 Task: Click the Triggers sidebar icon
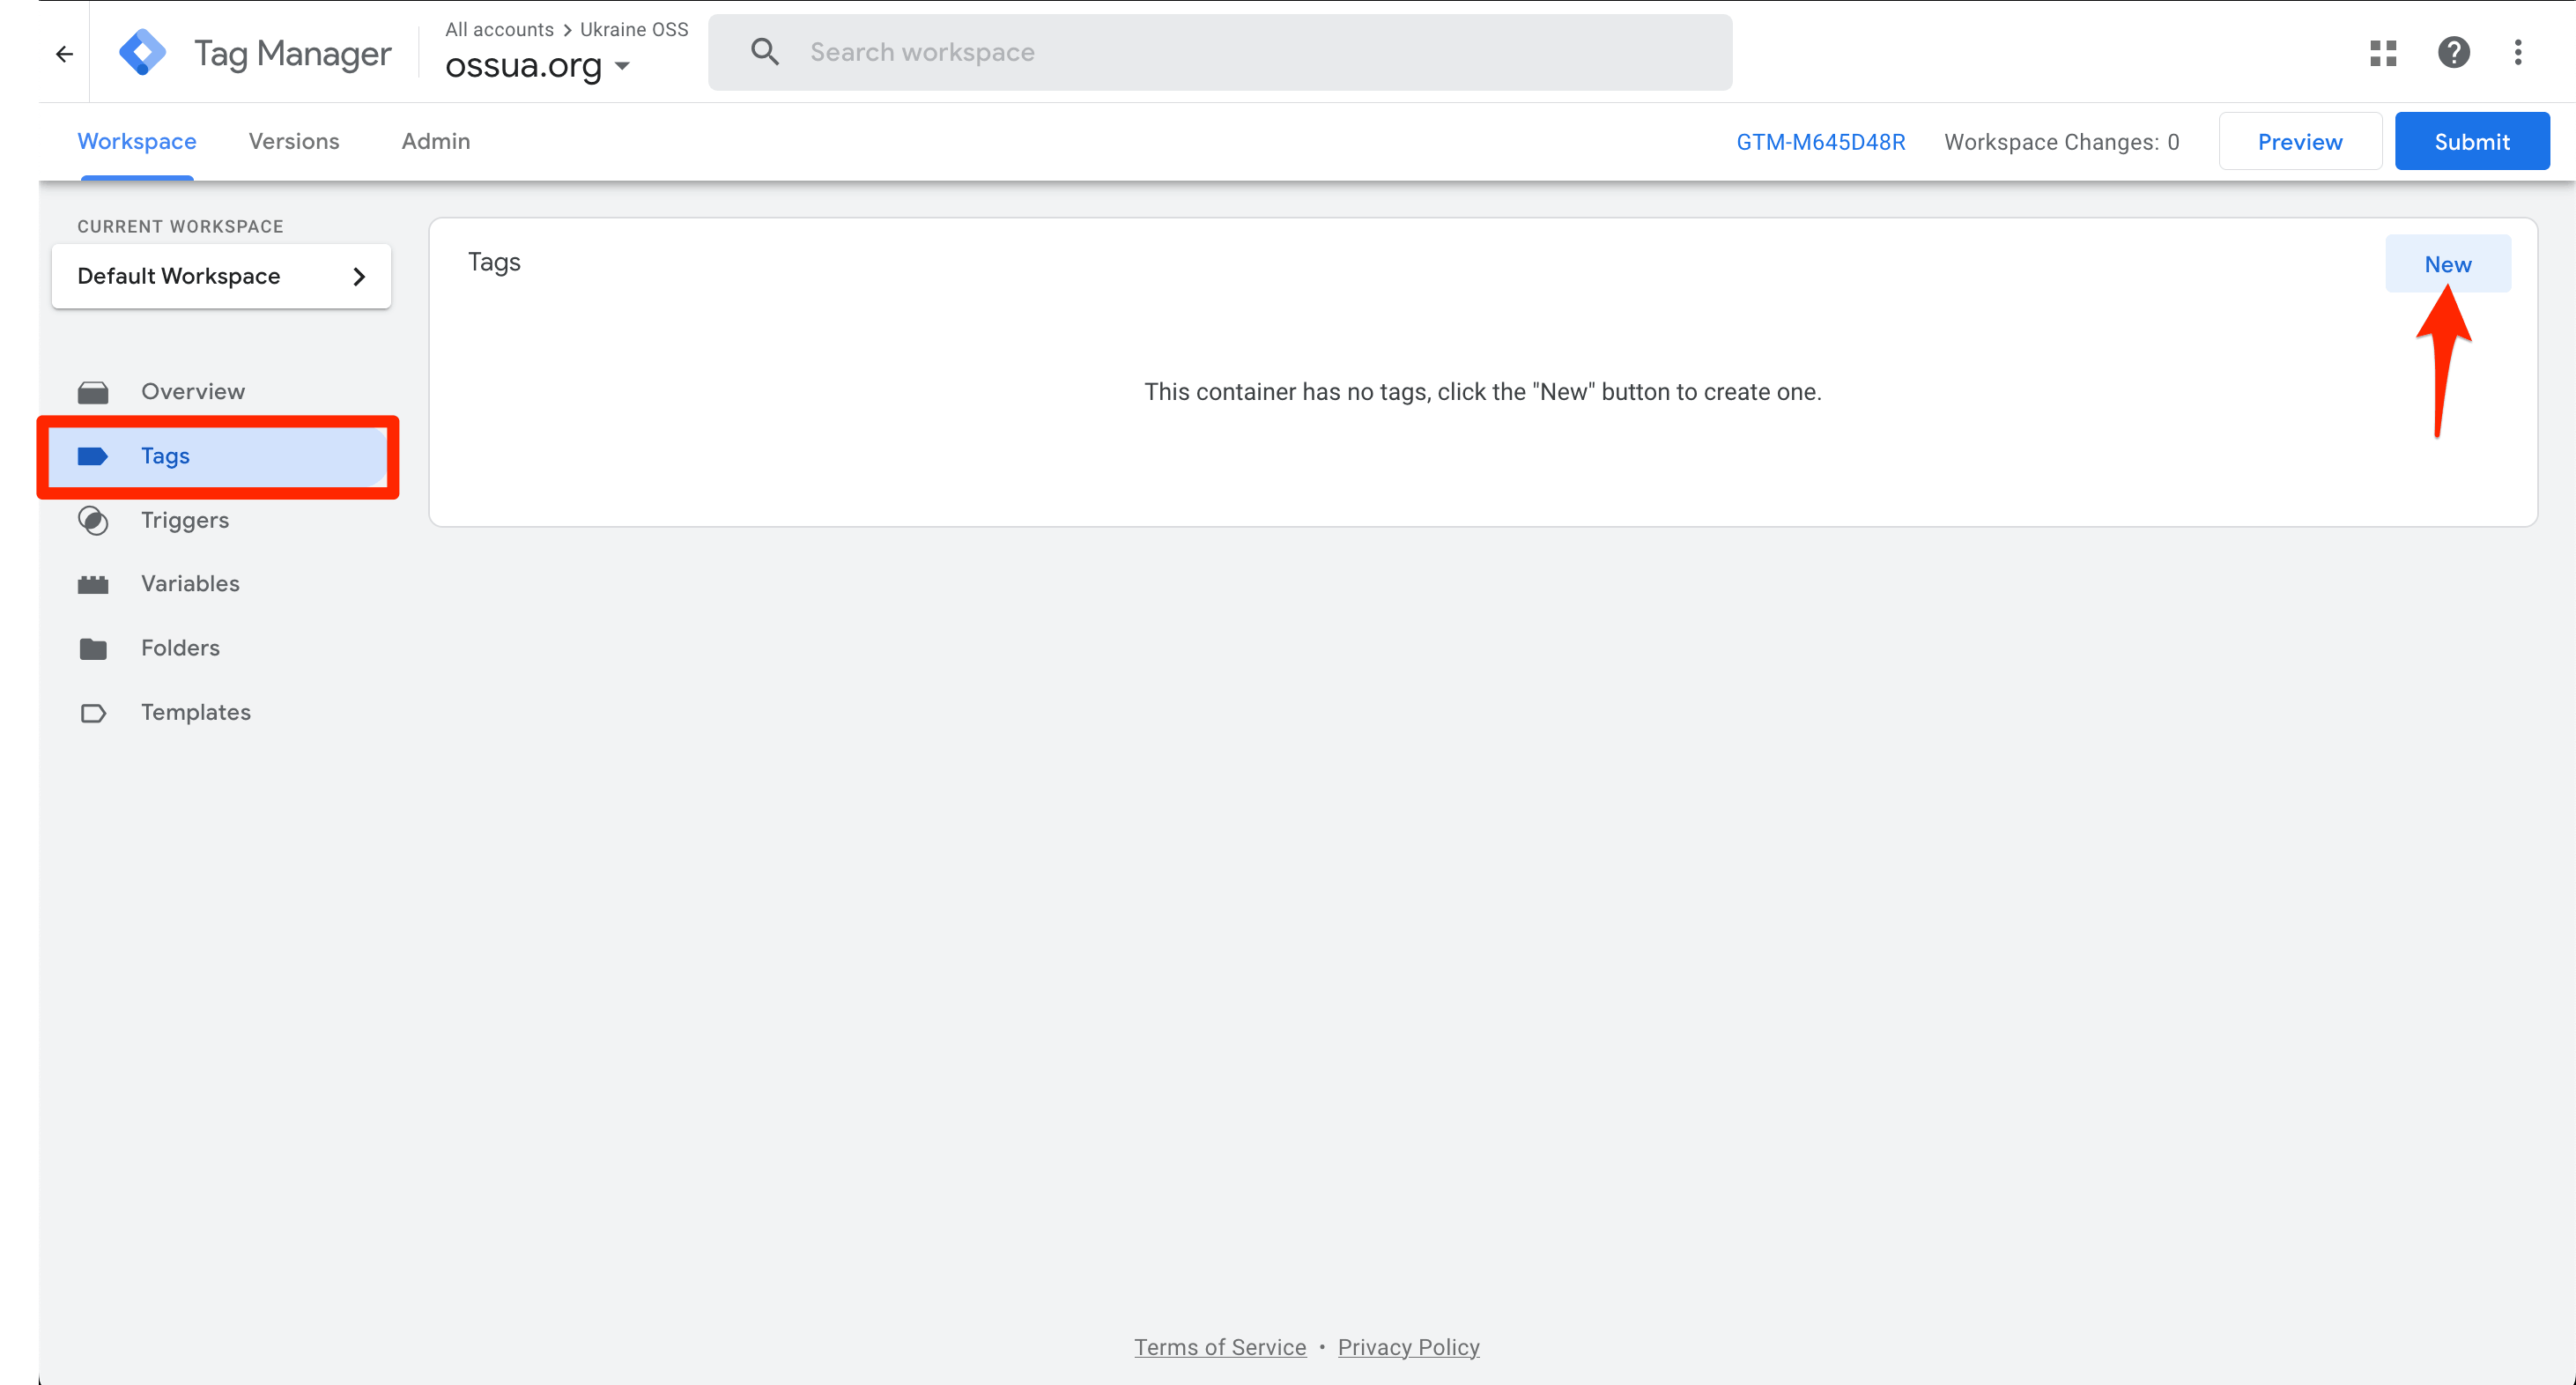(x=93, y=521)
